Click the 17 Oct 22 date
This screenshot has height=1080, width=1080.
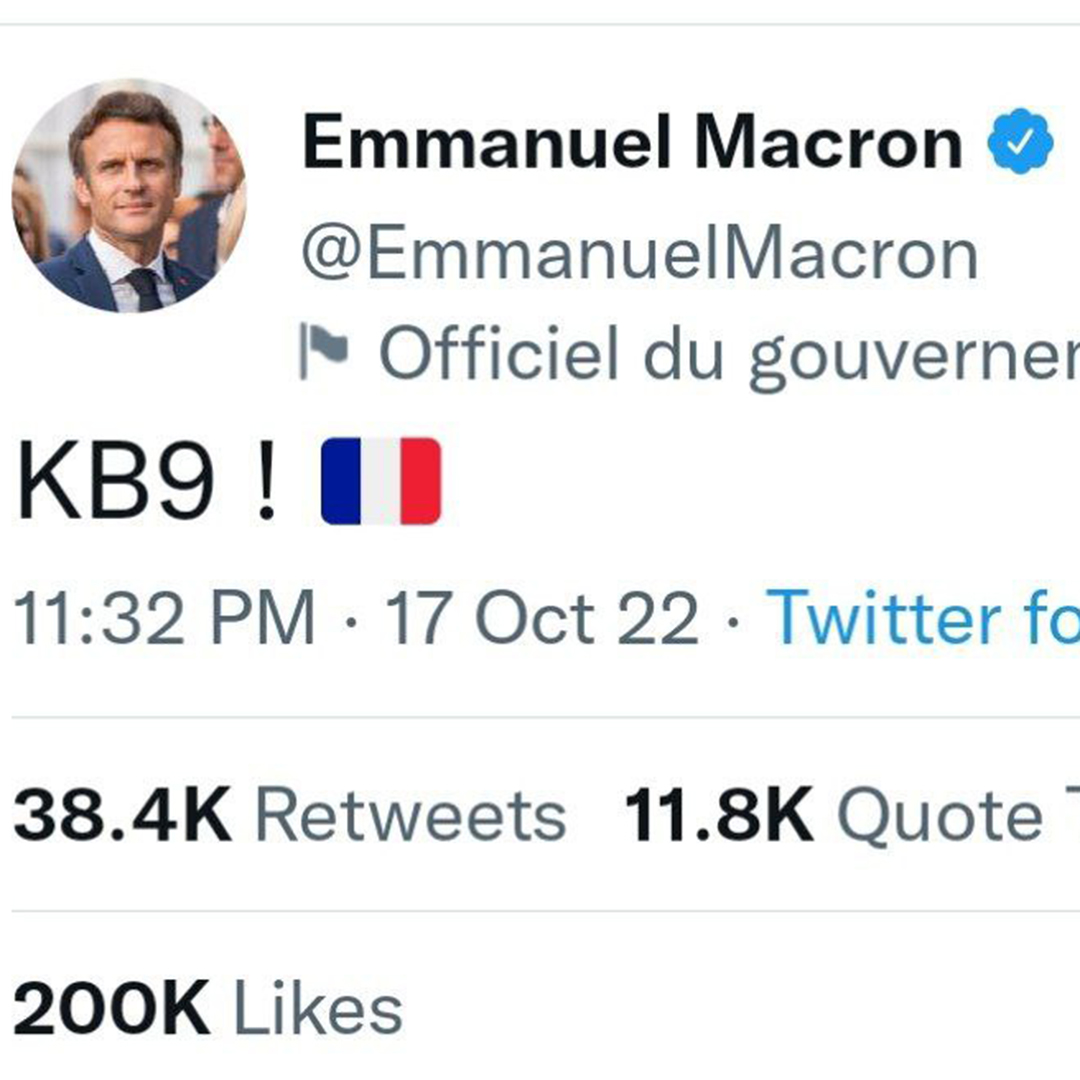(542, 617)
